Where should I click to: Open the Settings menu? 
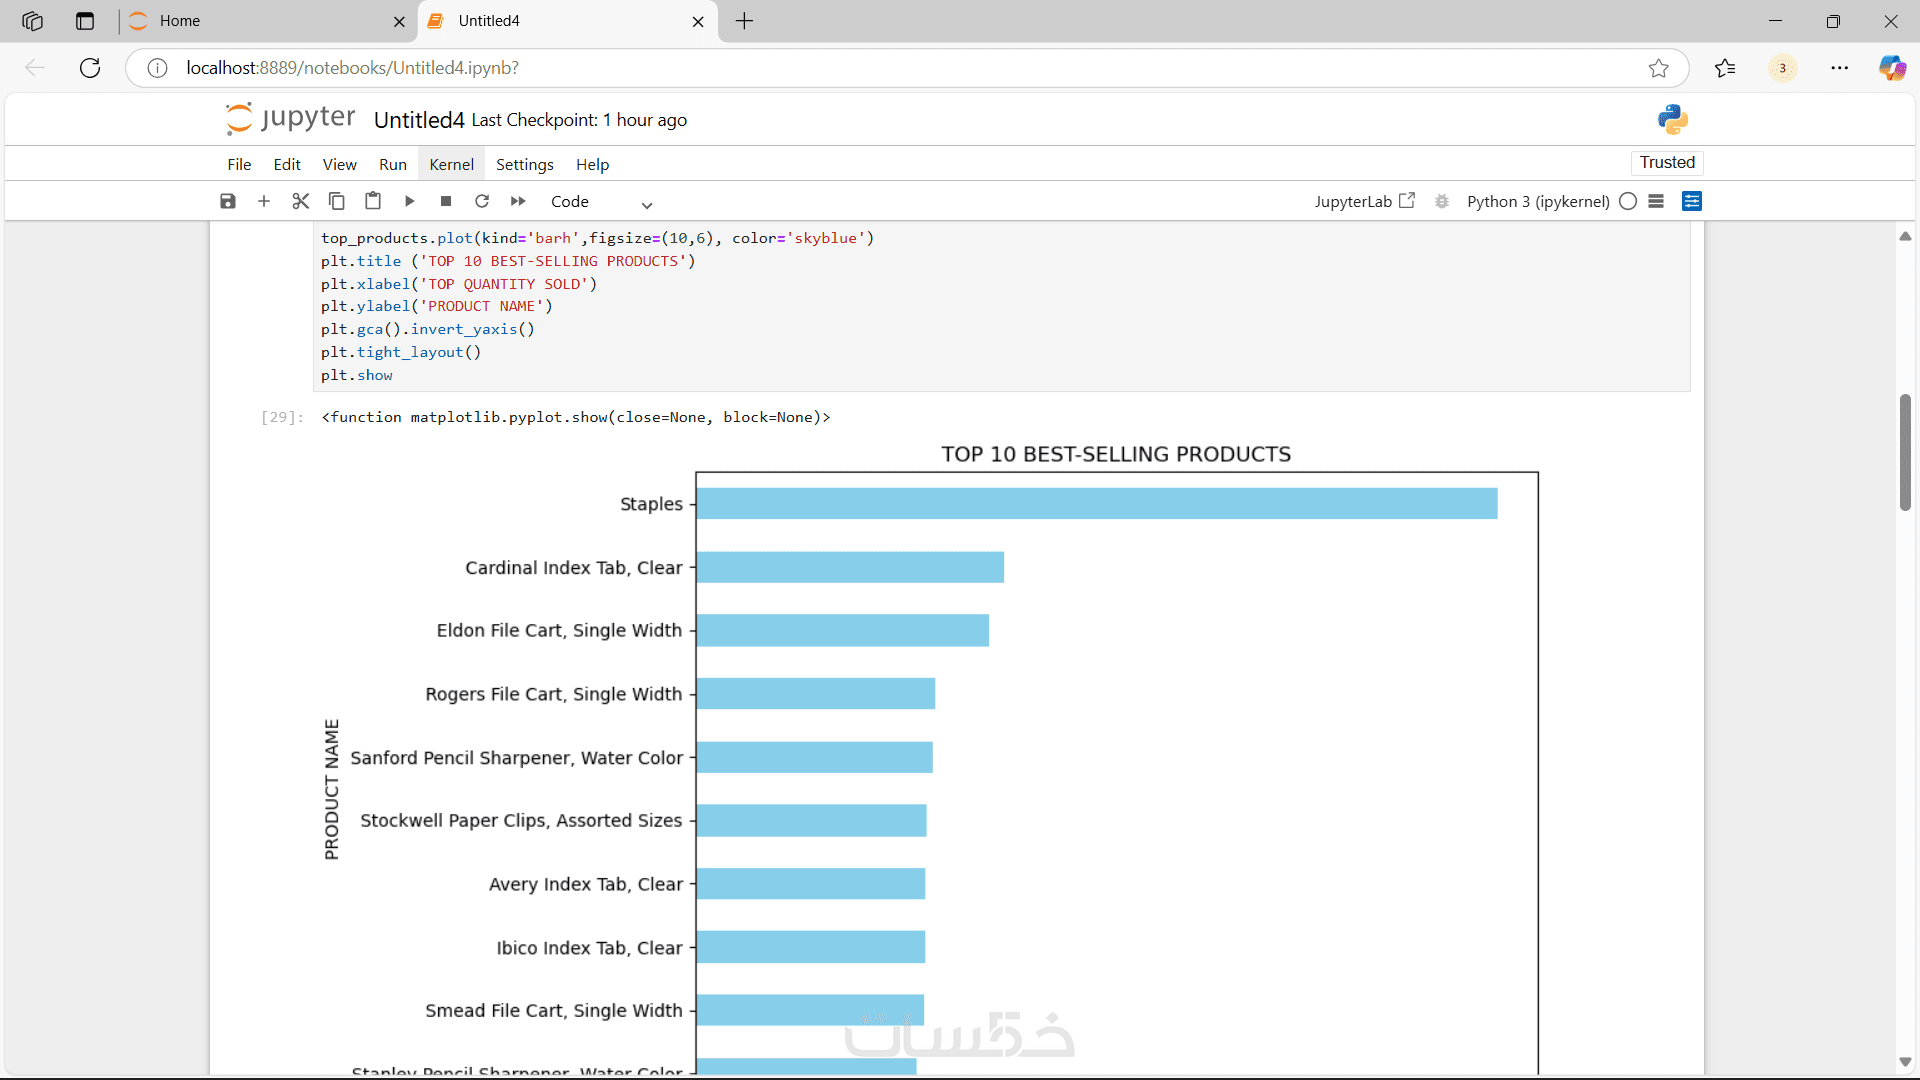click(x=524, y=164)
